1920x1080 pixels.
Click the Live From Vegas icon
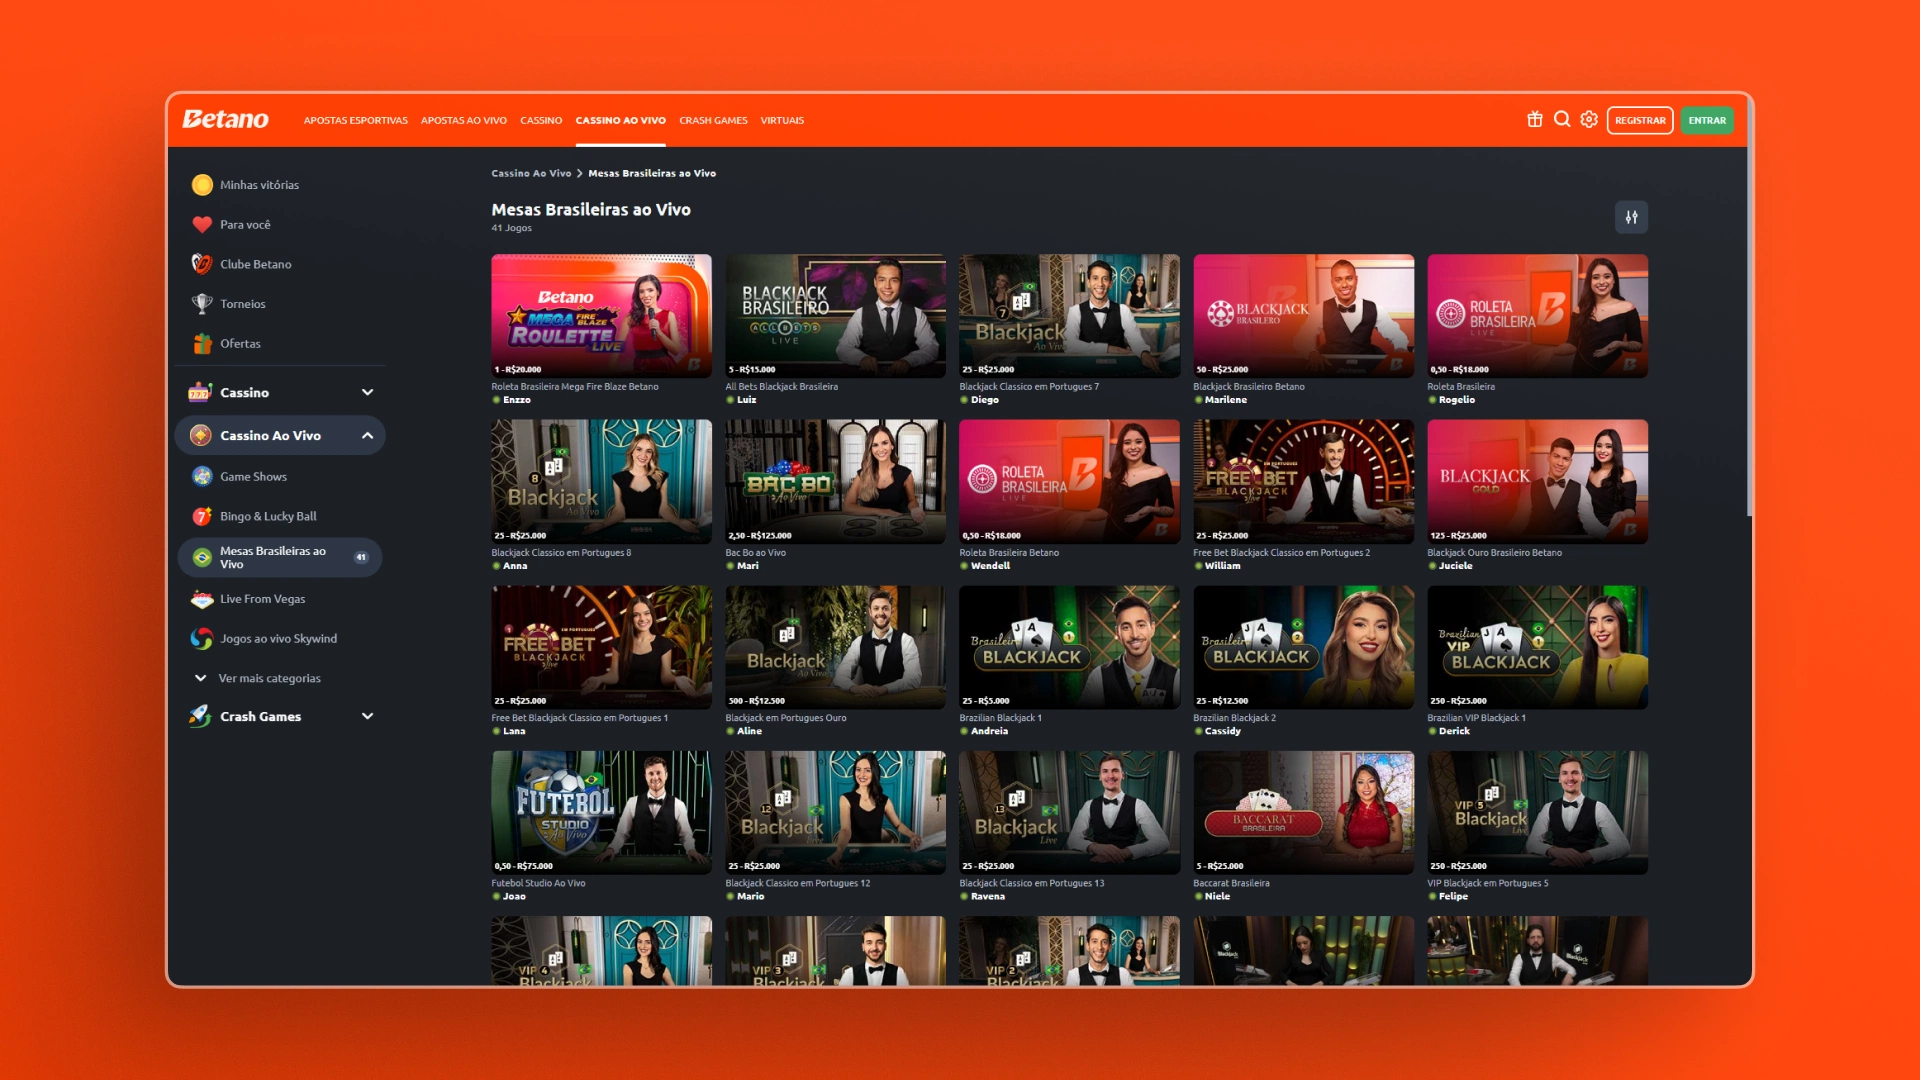click(202, 599)
